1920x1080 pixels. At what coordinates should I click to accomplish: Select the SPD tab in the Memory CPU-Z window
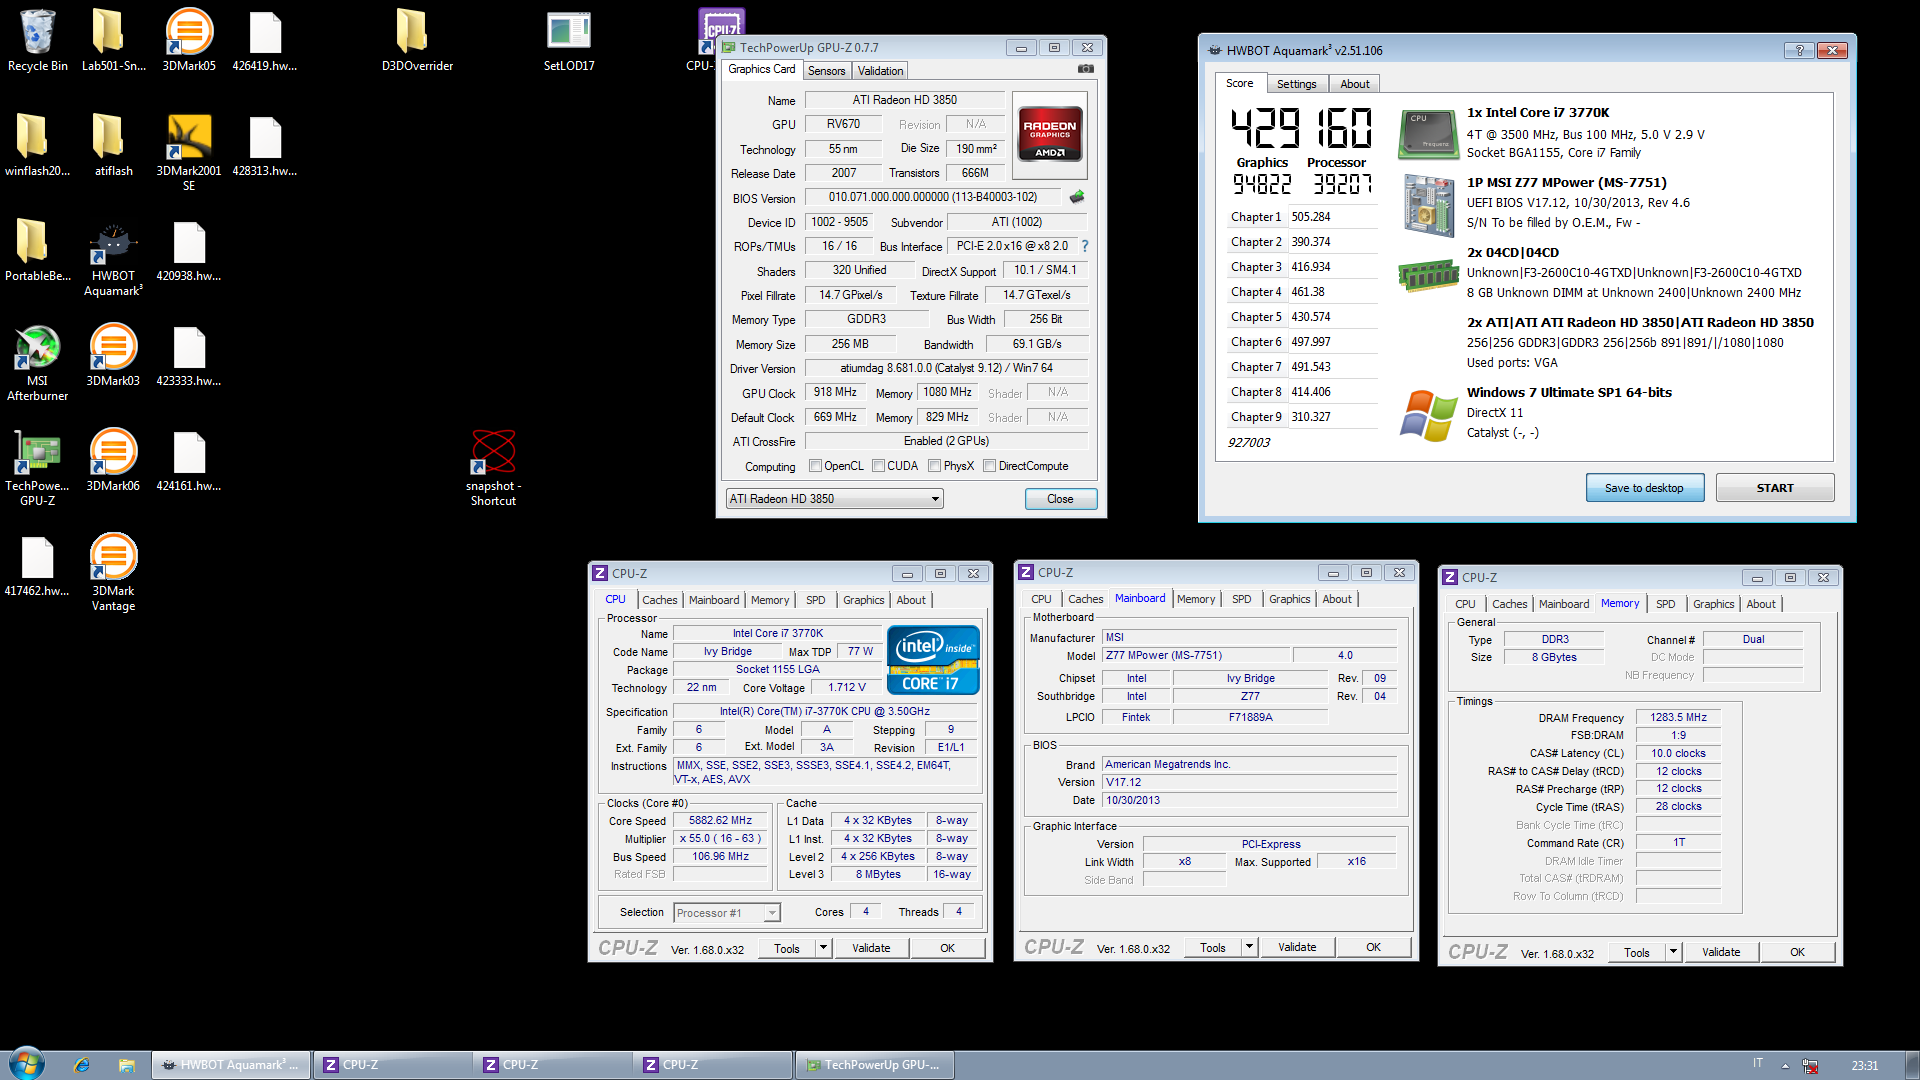point(1665,604)
